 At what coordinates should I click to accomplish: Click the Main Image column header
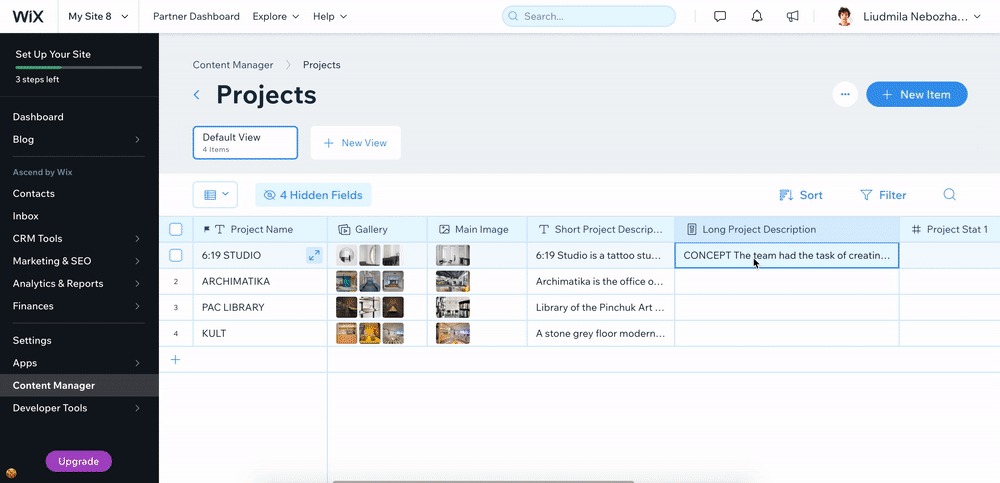477,230
